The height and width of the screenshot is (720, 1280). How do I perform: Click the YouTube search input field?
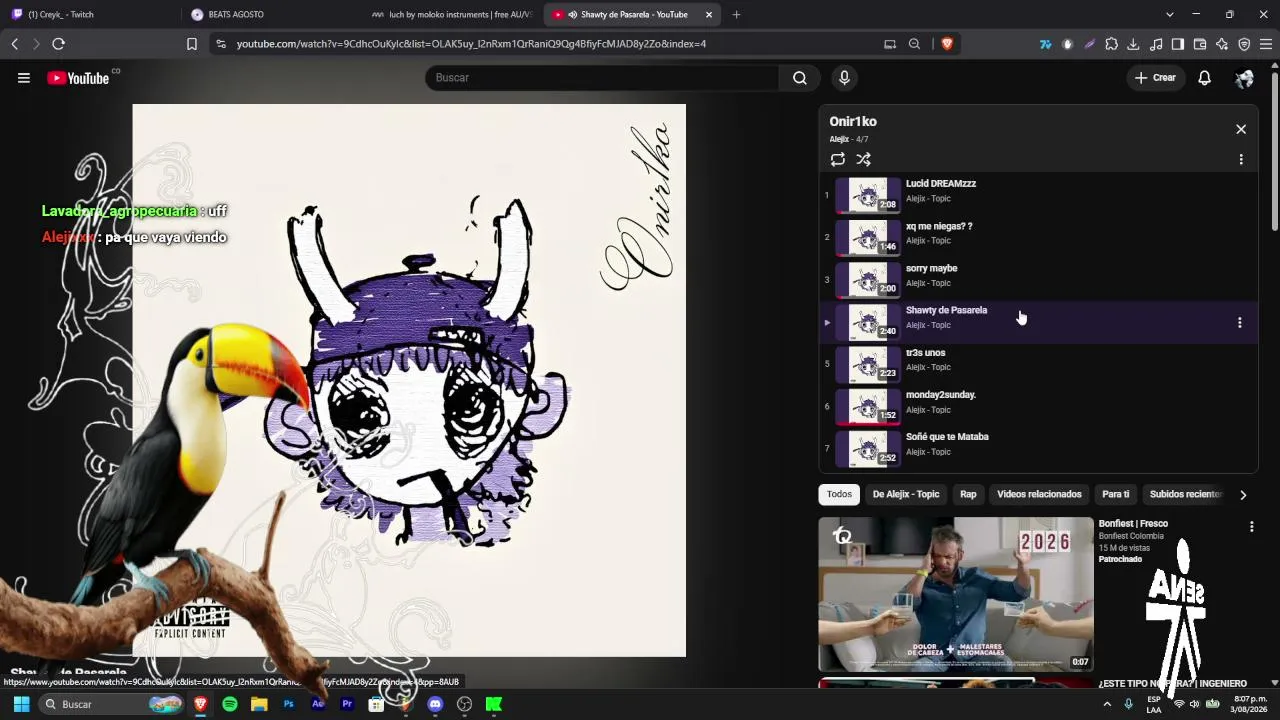point(602,78)
